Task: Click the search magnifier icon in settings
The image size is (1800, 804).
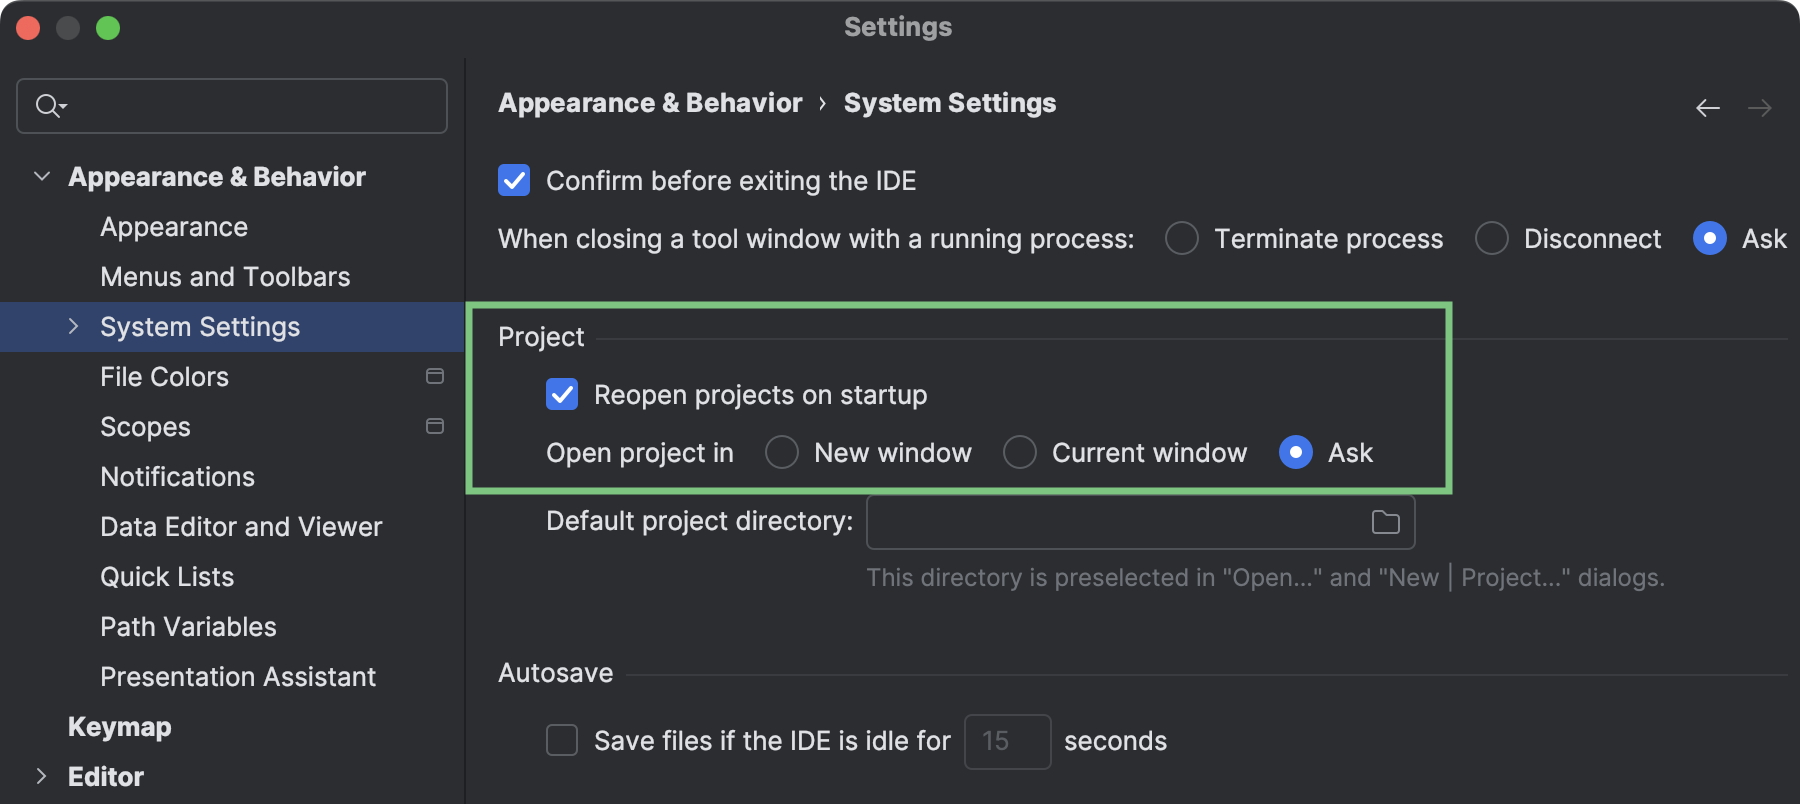Action: pyautogui.click(x=50, y=105)
